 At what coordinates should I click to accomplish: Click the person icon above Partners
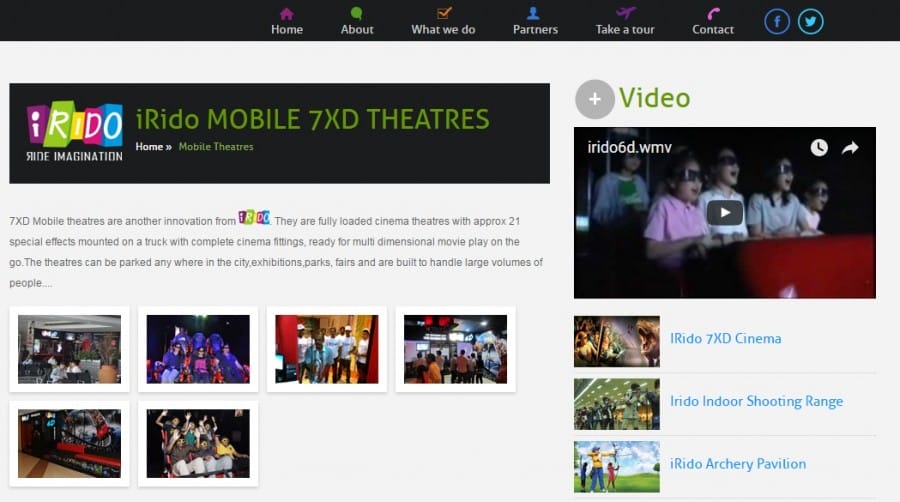tap(534, 13)
